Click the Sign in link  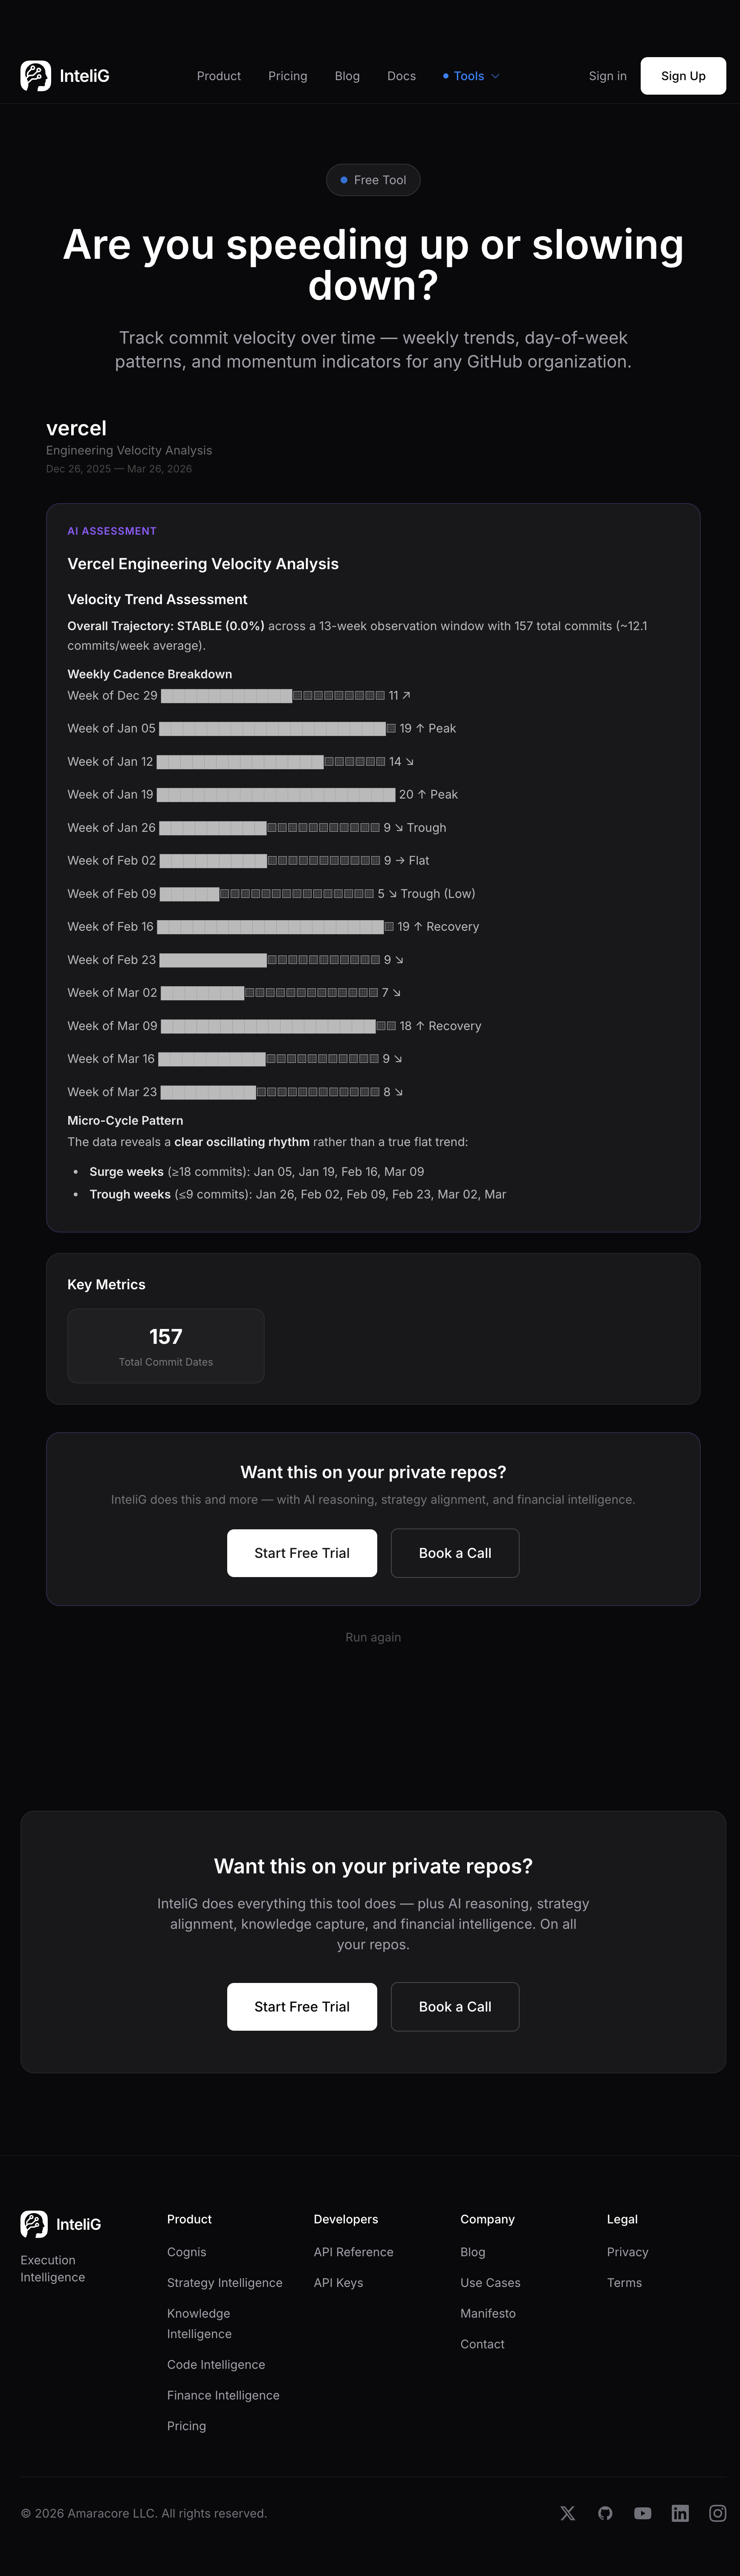click(607, 76)
